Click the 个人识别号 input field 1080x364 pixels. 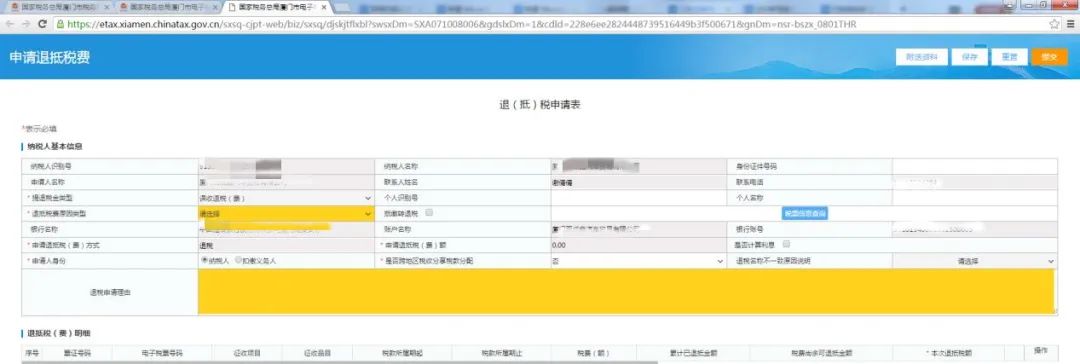coord(638,198)
